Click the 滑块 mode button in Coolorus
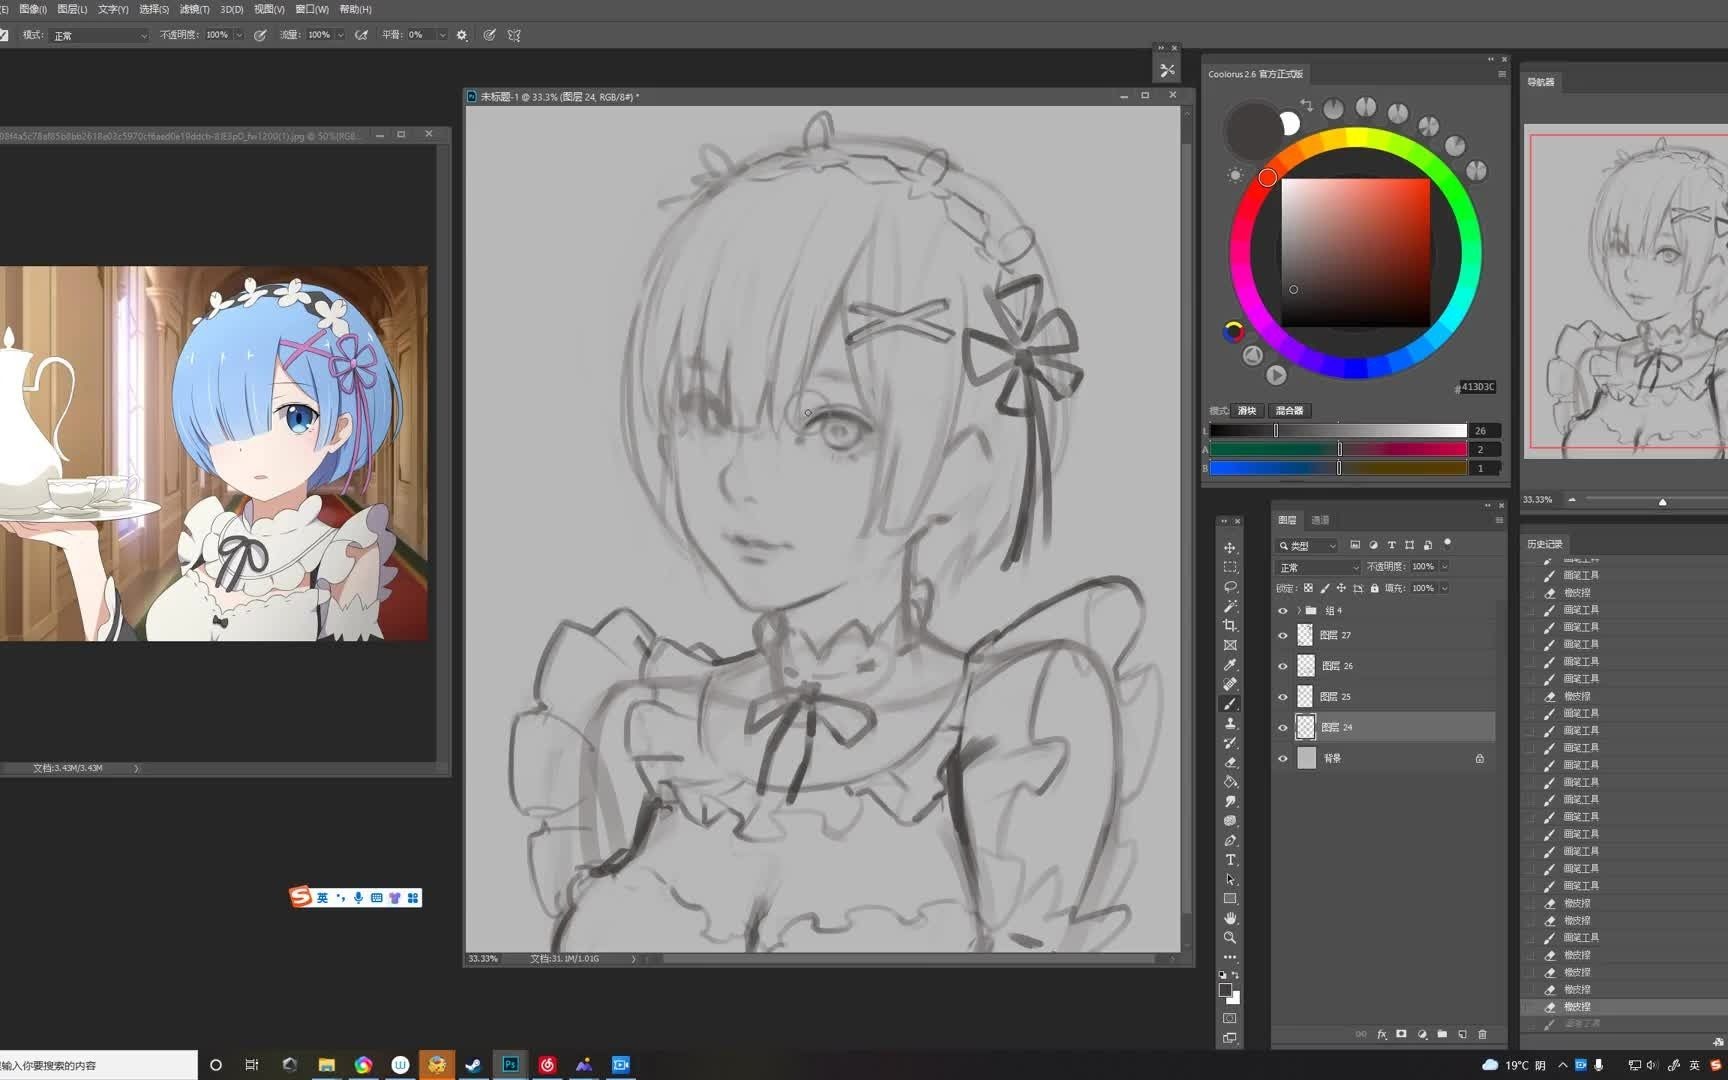The height and width of the screenshot is (1080, 1728). 1247,410
